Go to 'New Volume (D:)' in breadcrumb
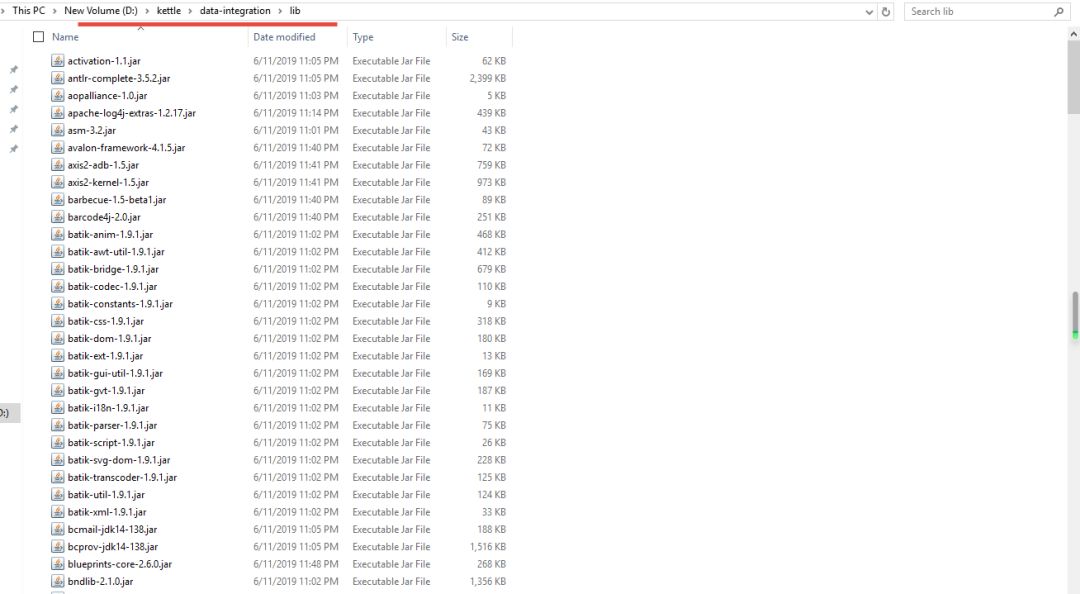This screenshot has height=594, width=1080. [x=101, y=11]
